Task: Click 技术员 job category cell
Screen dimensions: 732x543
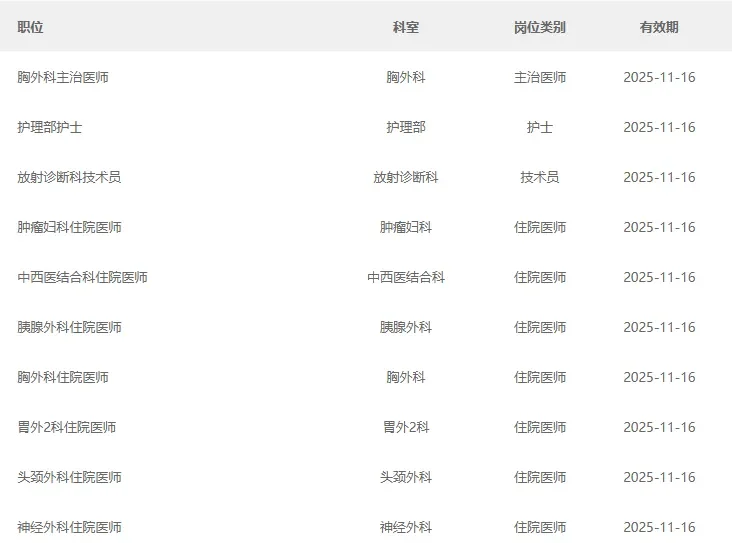Action: (539, 177)
